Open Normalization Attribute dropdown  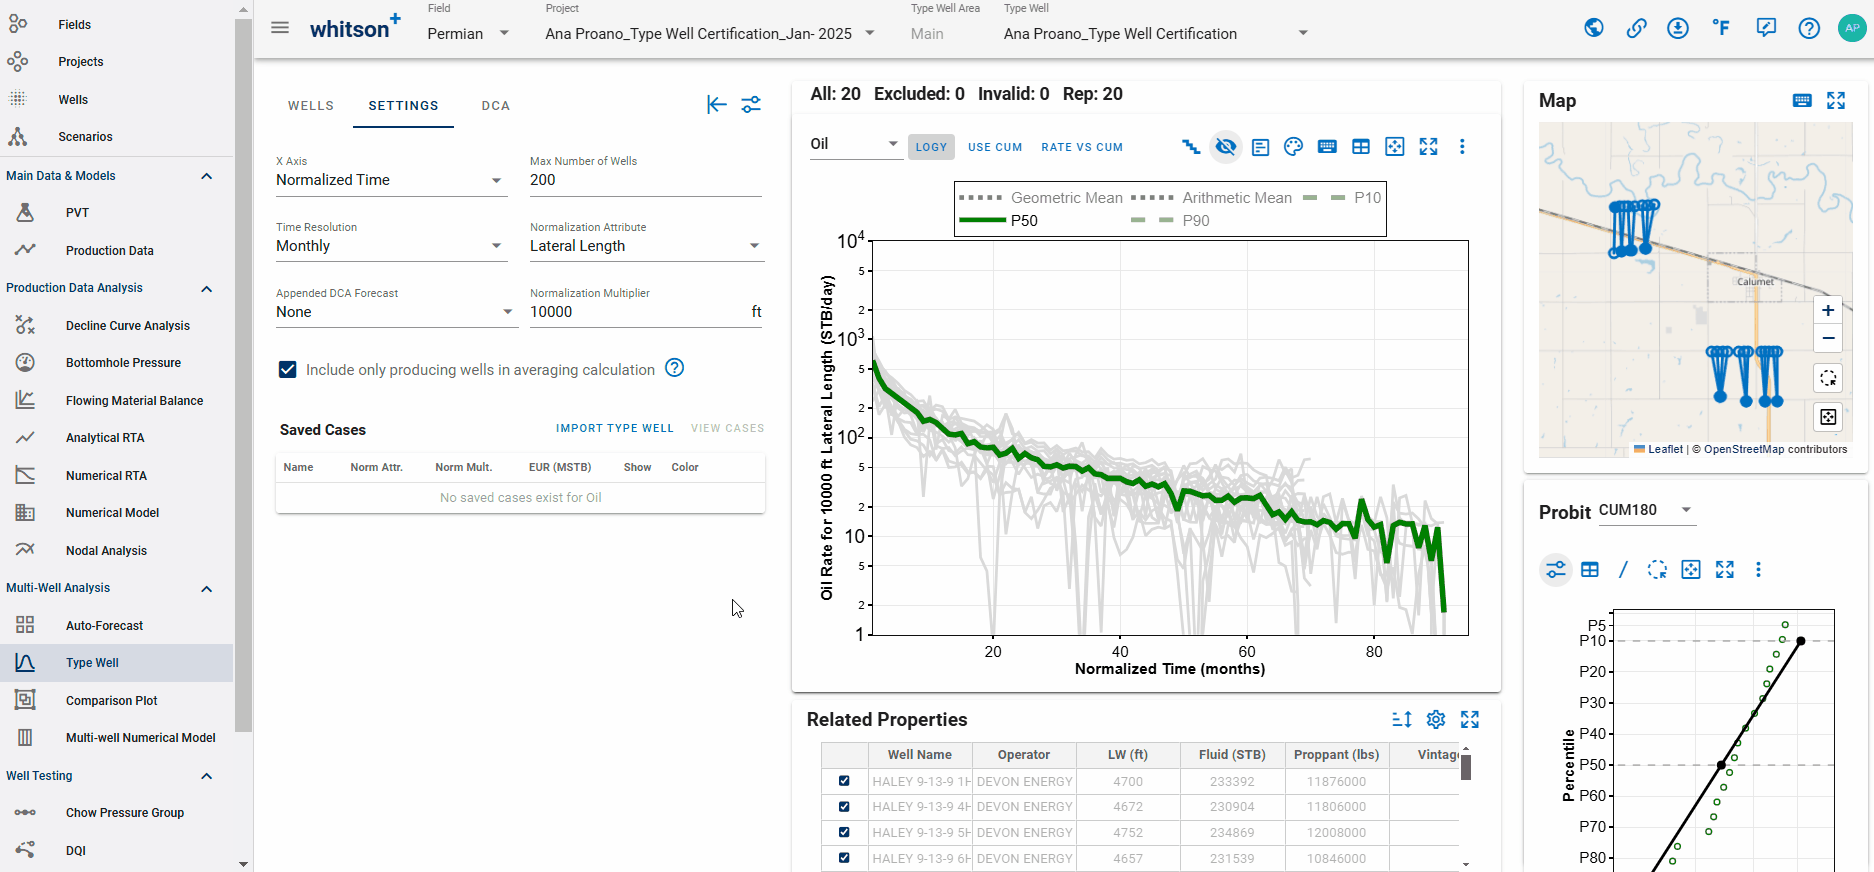coord(646,246)
